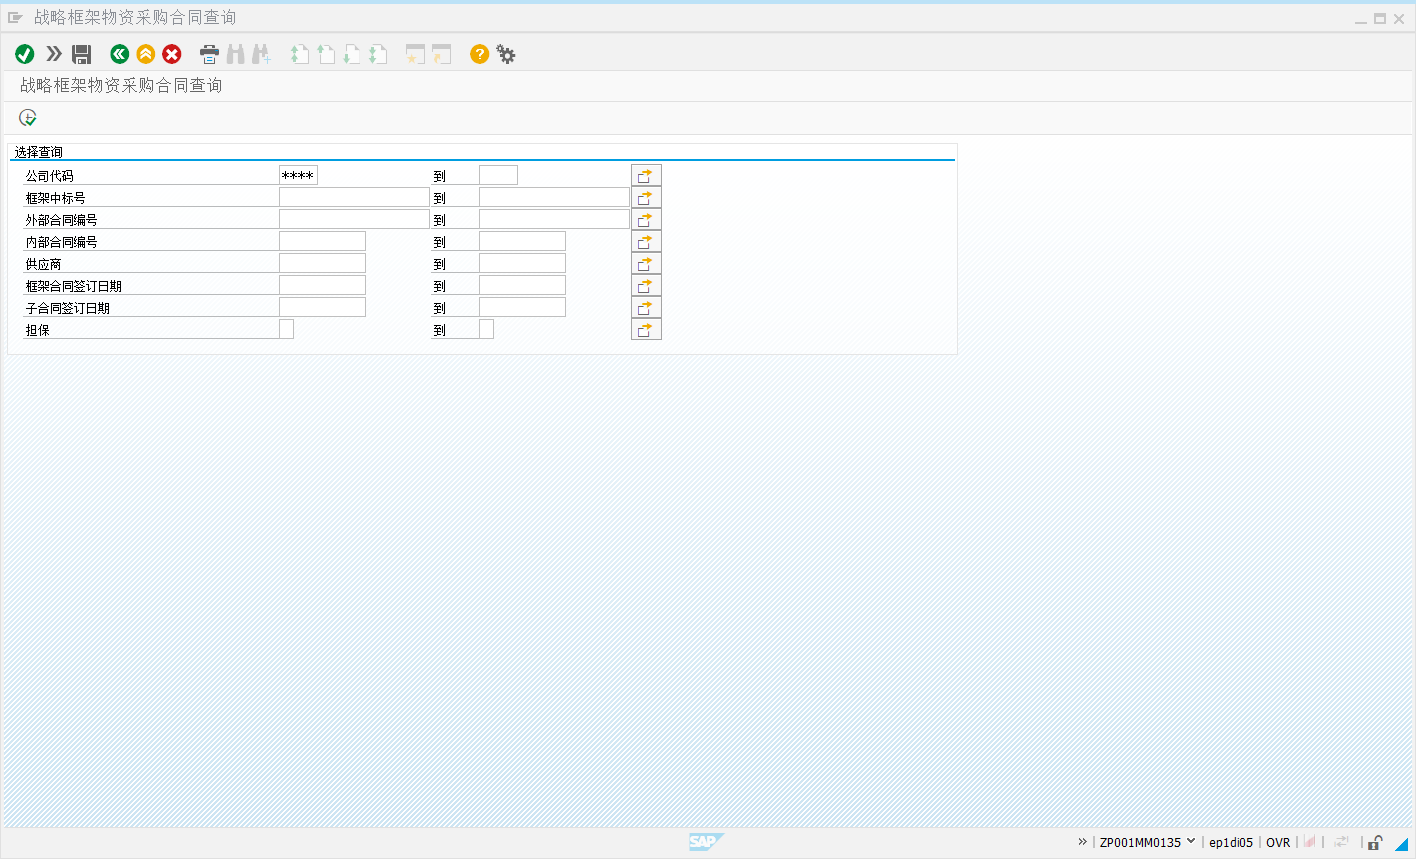Open multiple selection for 公司代码
1416x859 pixels.
pos(646,176)
